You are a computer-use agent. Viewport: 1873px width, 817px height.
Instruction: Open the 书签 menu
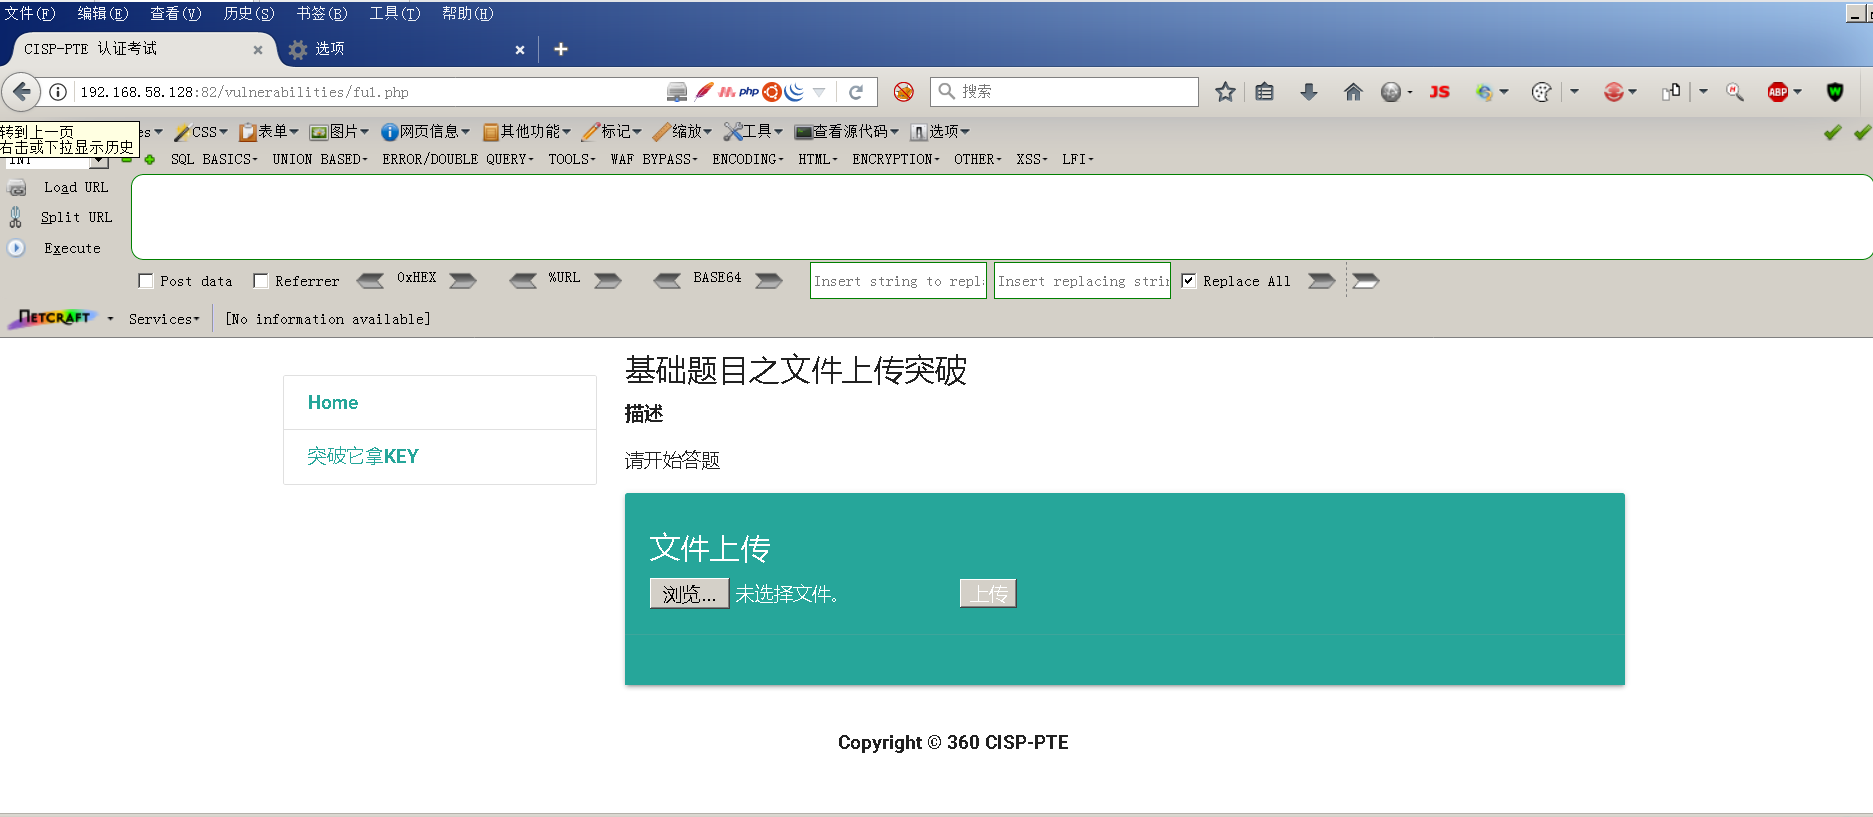coord(322,14)
